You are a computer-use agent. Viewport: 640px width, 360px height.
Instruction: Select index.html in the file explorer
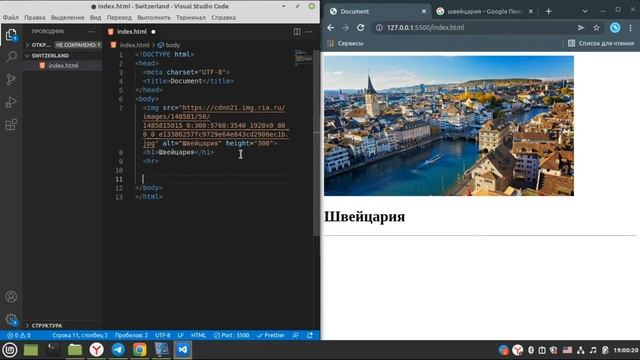click(x=63, y=66)
